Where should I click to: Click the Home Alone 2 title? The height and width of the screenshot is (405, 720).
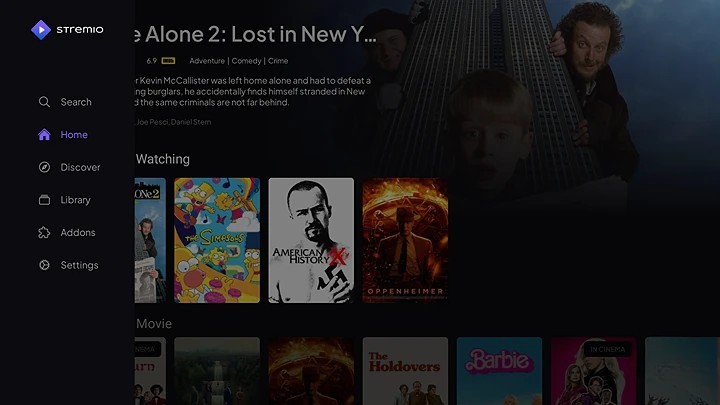pyautogui.click(x=256, y=34)
